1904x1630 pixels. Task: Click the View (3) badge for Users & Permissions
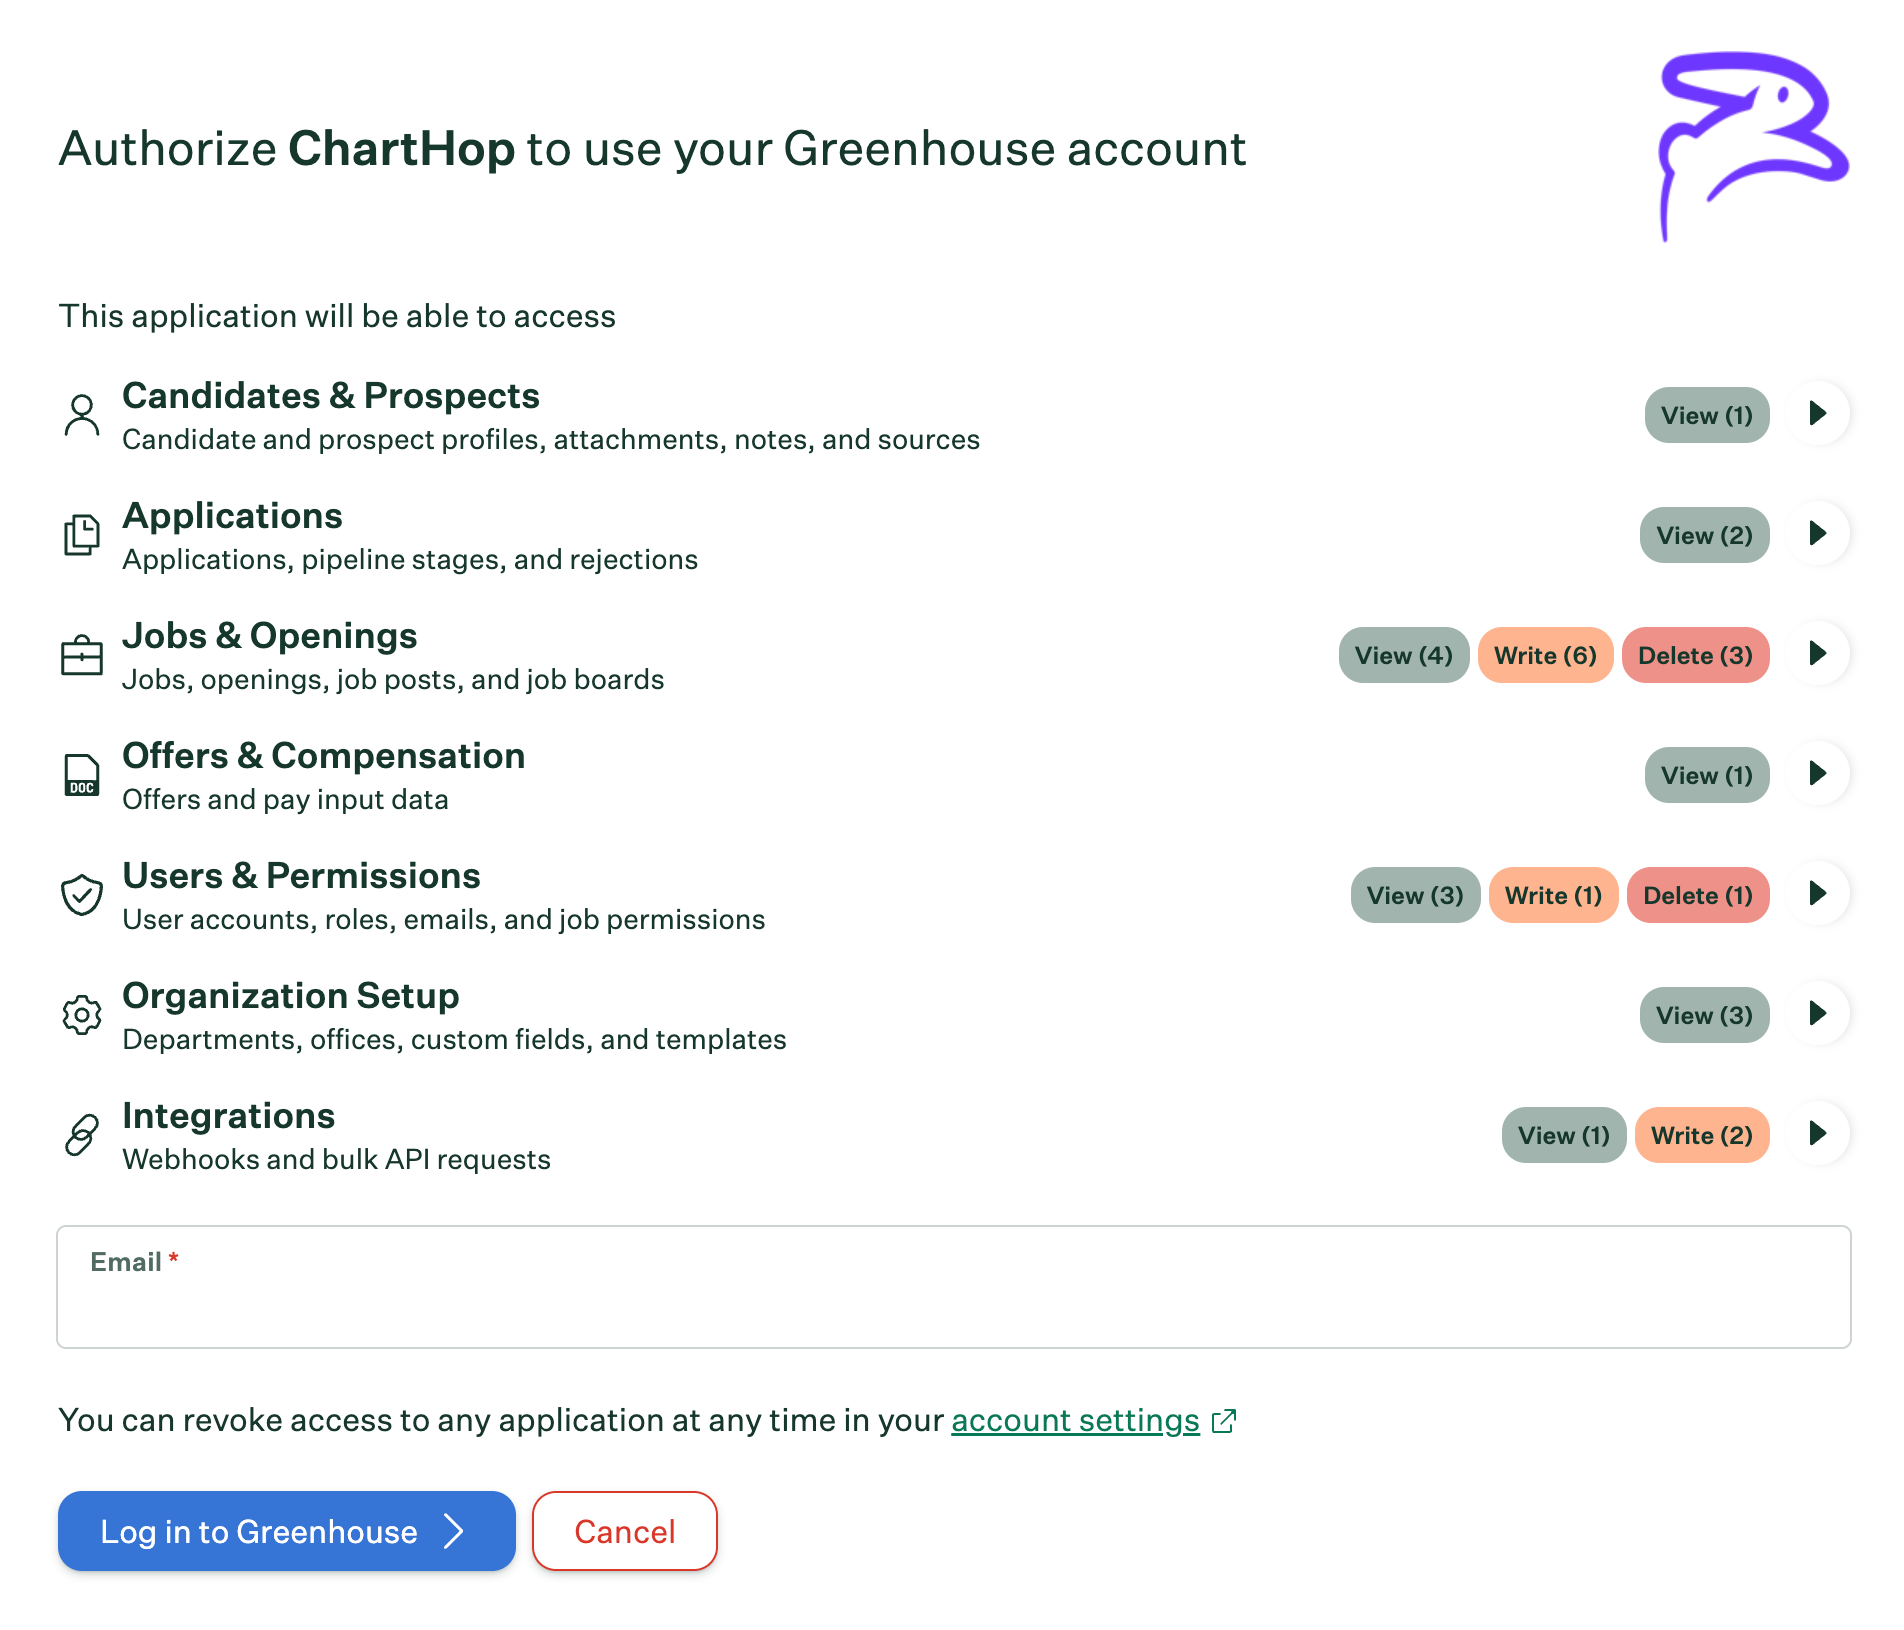click(1416, 895)
